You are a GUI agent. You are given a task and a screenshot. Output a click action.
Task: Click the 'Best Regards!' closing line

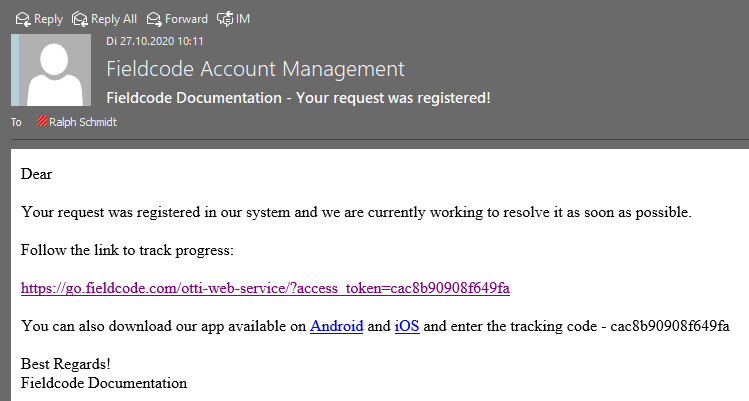point(65,364)
